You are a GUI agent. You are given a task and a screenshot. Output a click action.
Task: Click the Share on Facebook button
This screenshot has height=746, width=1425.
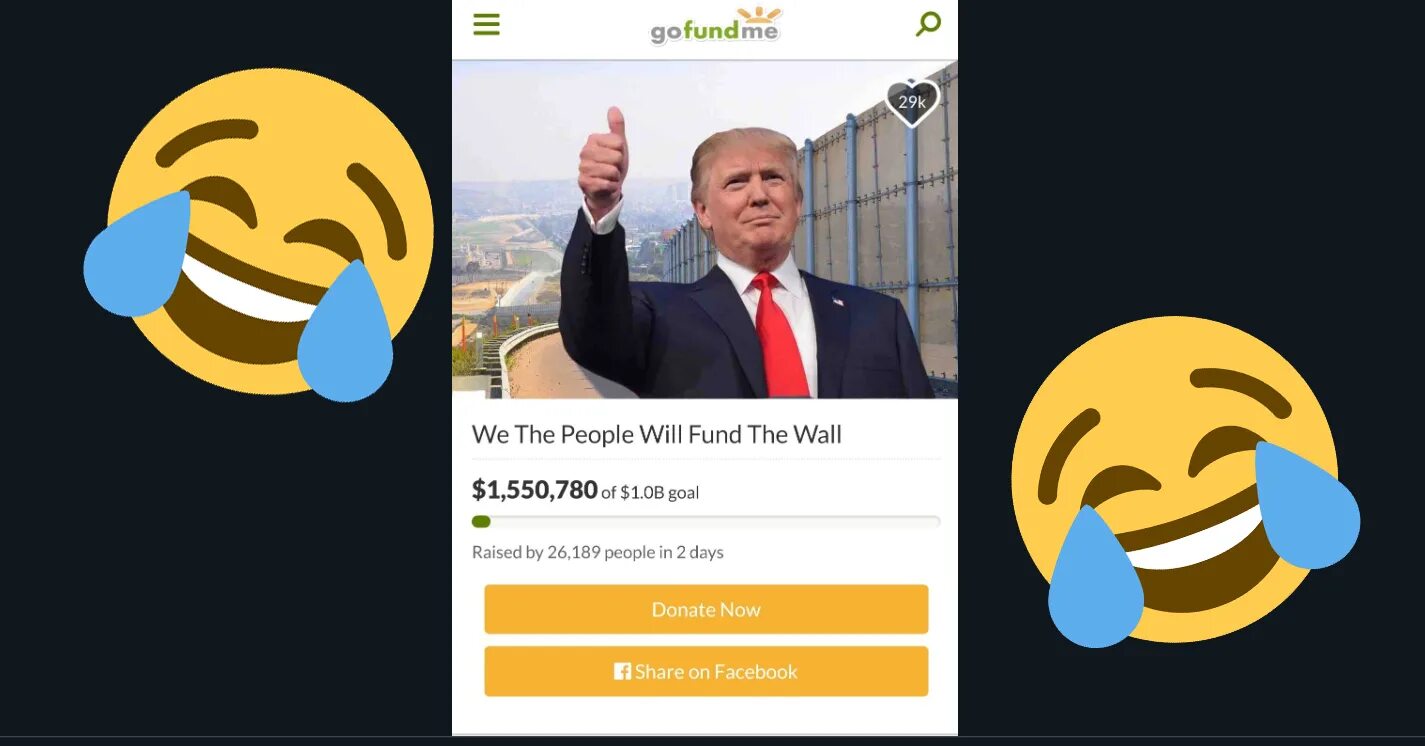(706, 671)
